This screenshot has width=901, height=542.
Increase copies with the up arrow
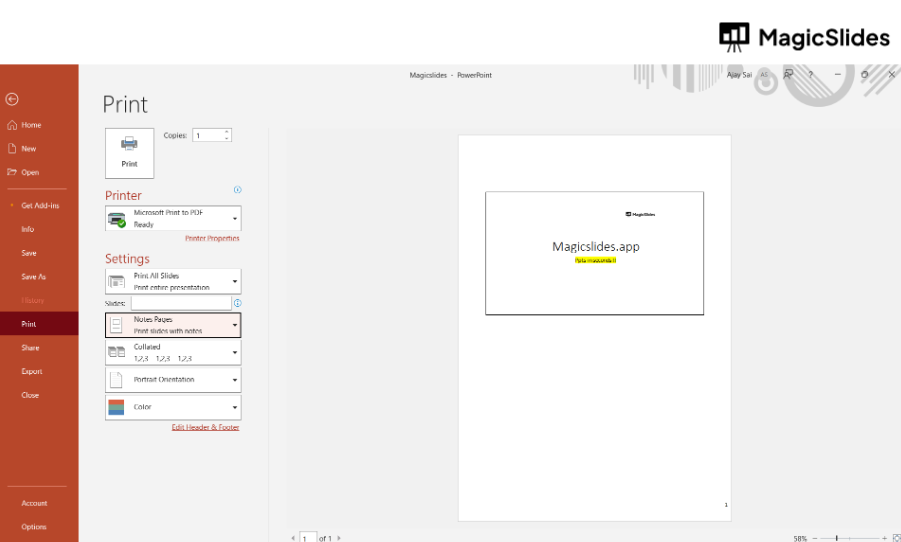(227, 132)
